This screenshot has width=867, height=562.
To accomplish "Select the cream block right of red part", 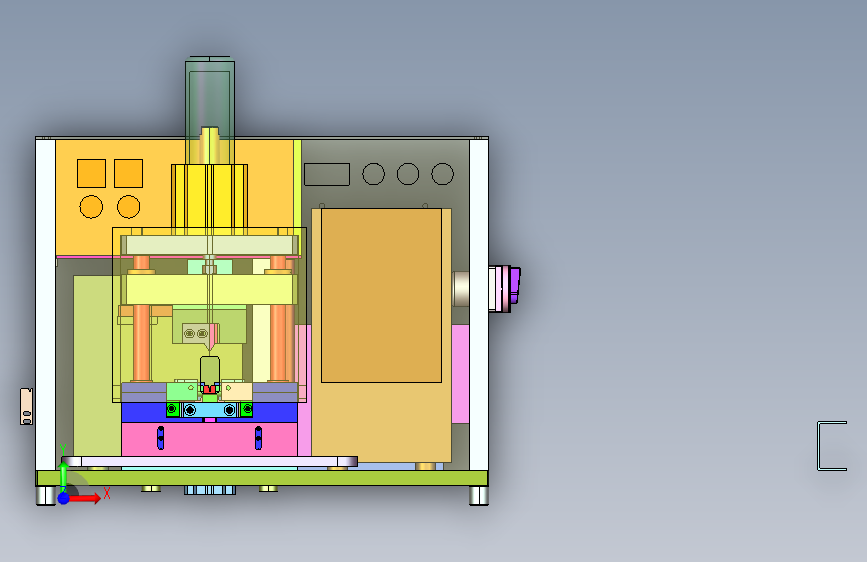I will click(x=237, y=391).
